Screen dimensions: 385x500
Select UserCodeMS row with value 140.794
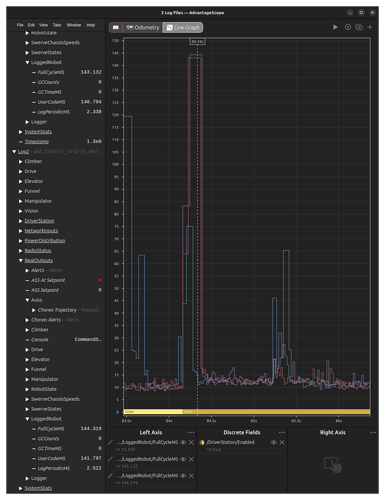tap(67, 102)
